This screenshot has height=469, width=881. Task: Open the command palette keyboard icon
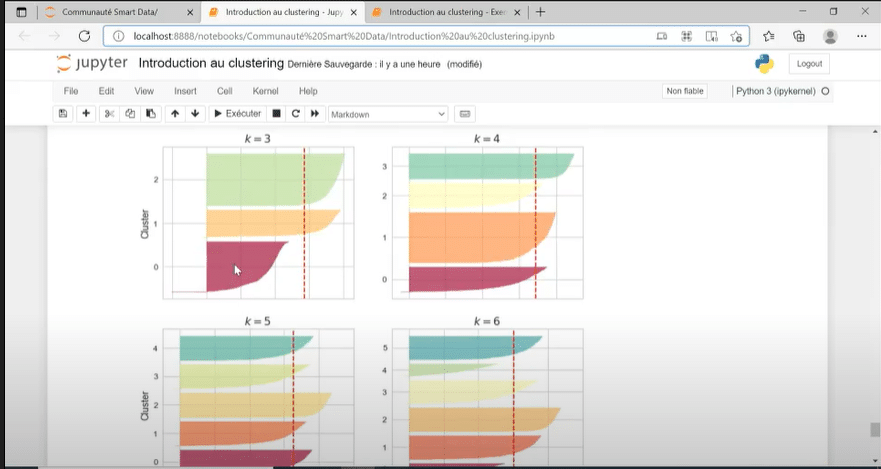464,114
